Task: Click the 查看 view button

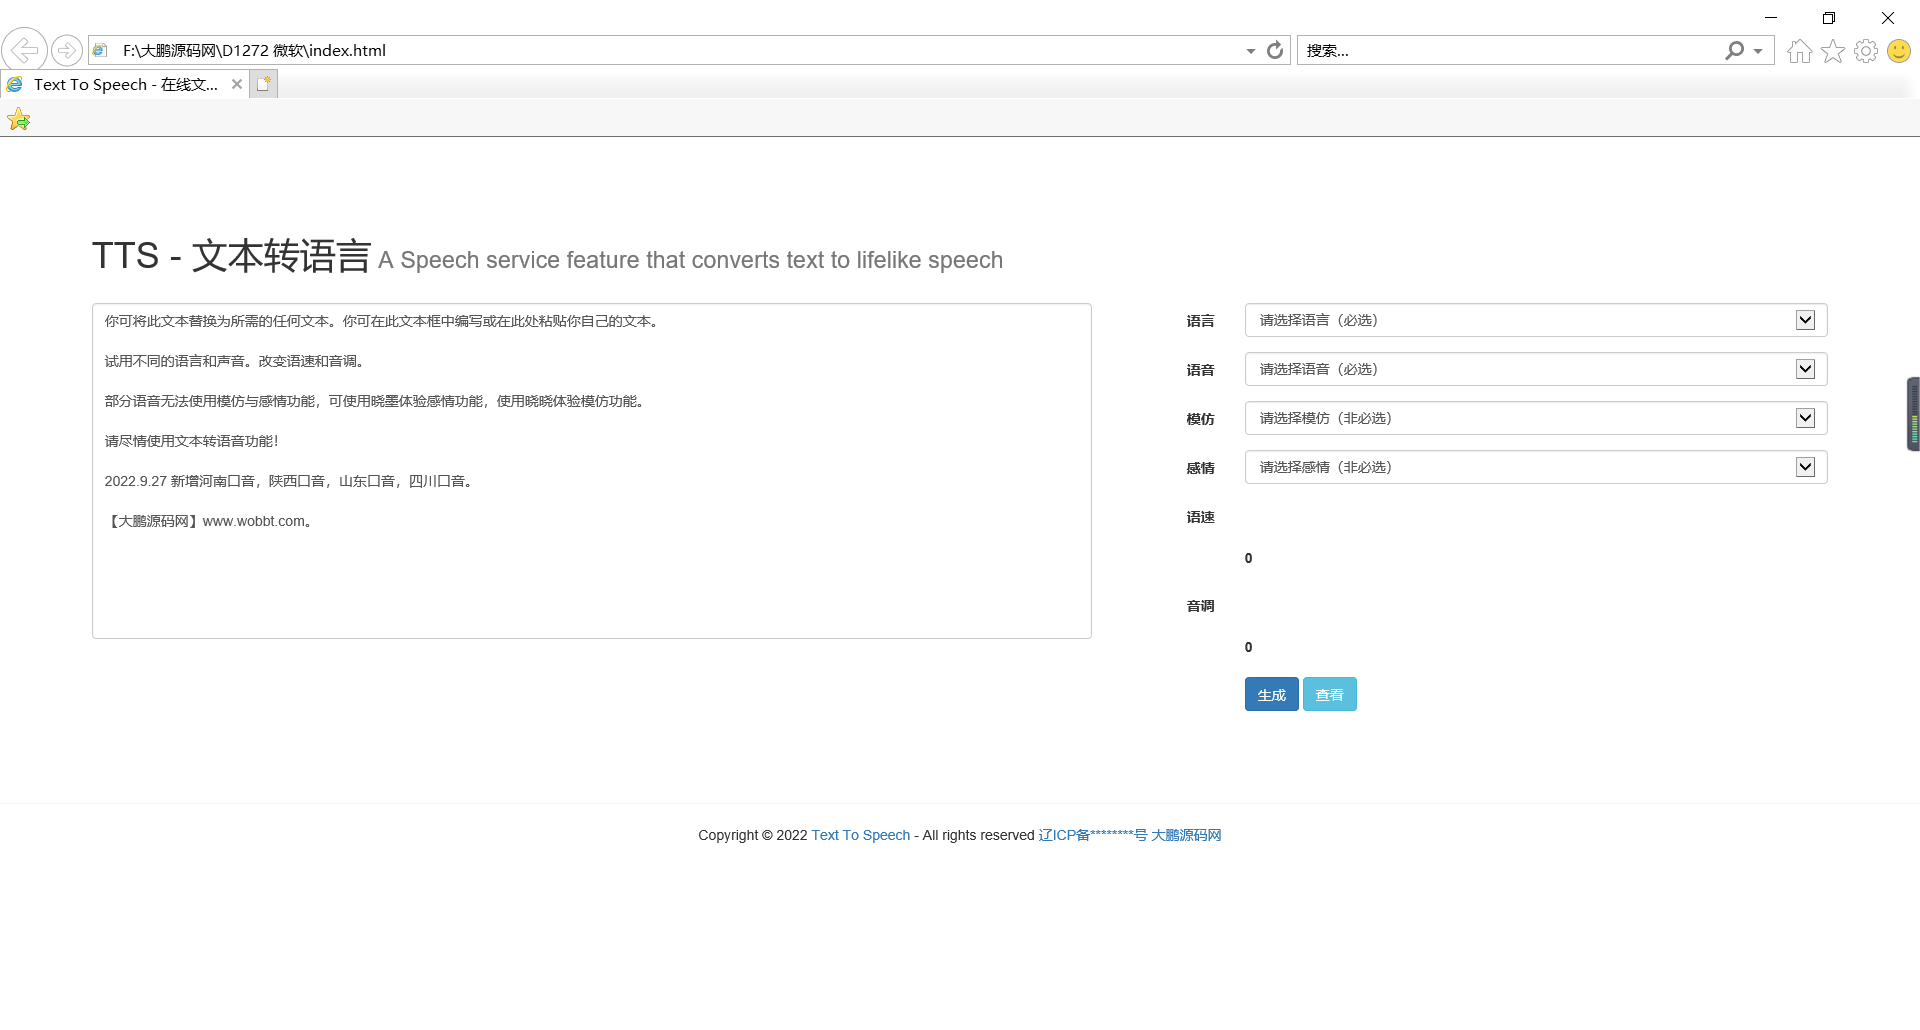Action: tap(1329, 695)
